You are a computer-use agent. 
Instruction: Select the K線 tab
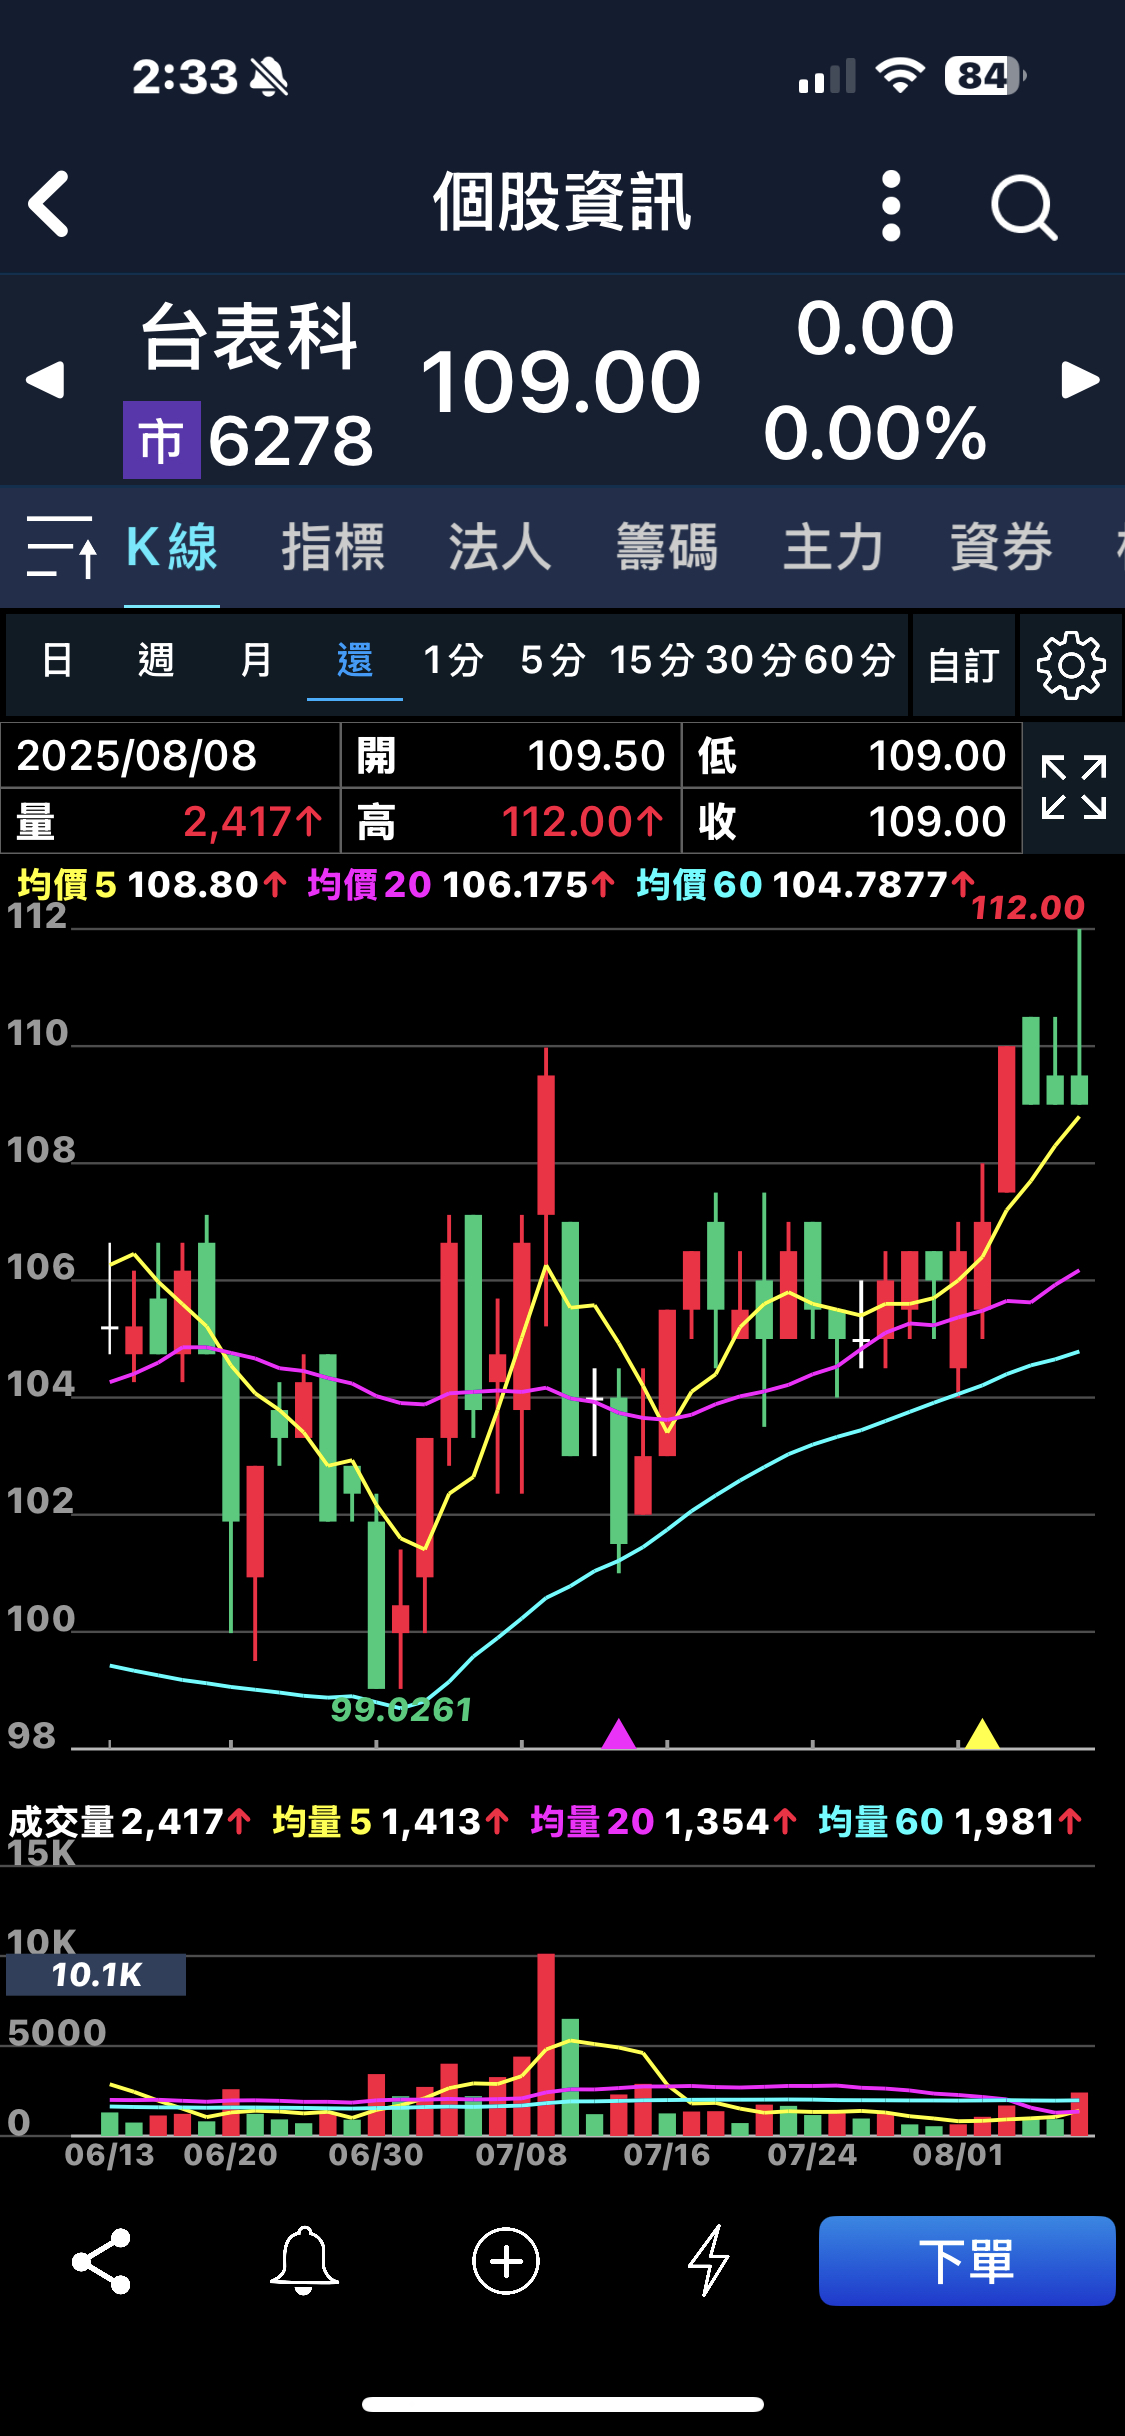click(172, 547)
